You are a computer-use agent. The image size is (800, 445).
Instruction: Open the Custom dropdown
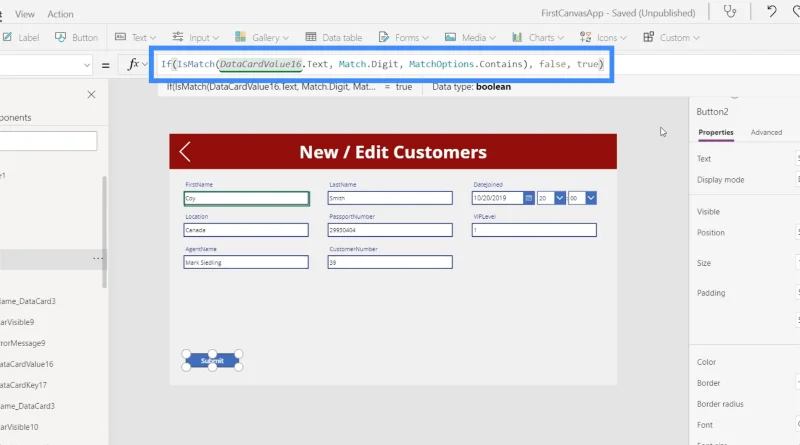pyautogui.click(x=671, y=37)
